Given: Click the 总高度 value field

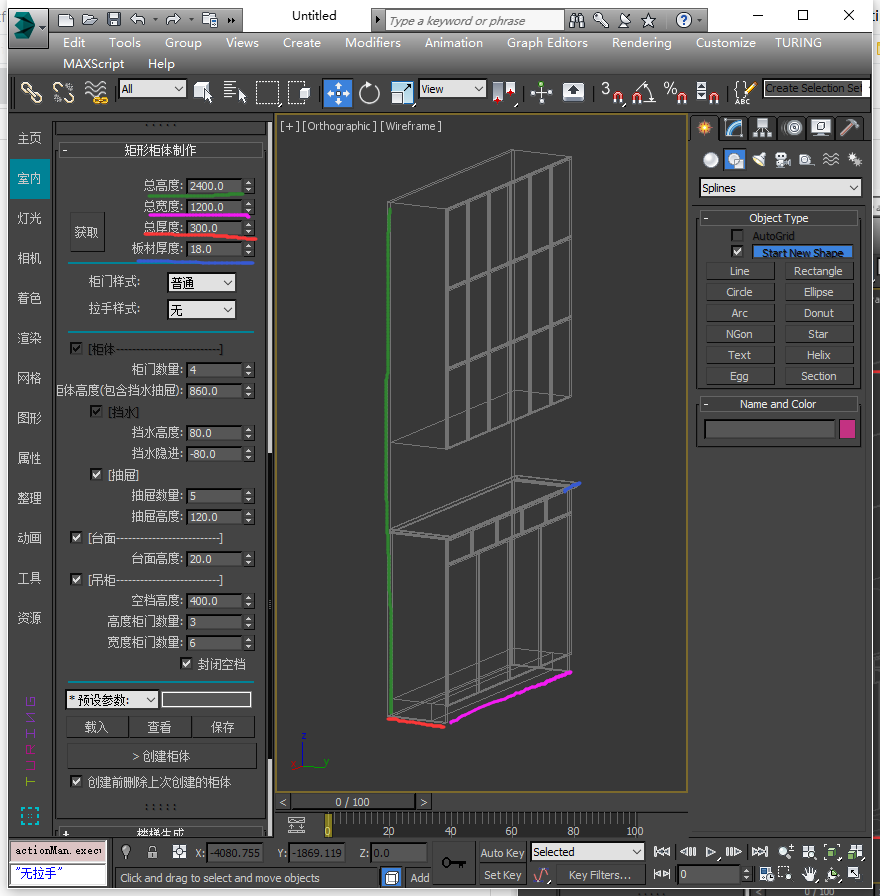Looking at the screenshot, I should pyautogui.click(x=215, y=186).
